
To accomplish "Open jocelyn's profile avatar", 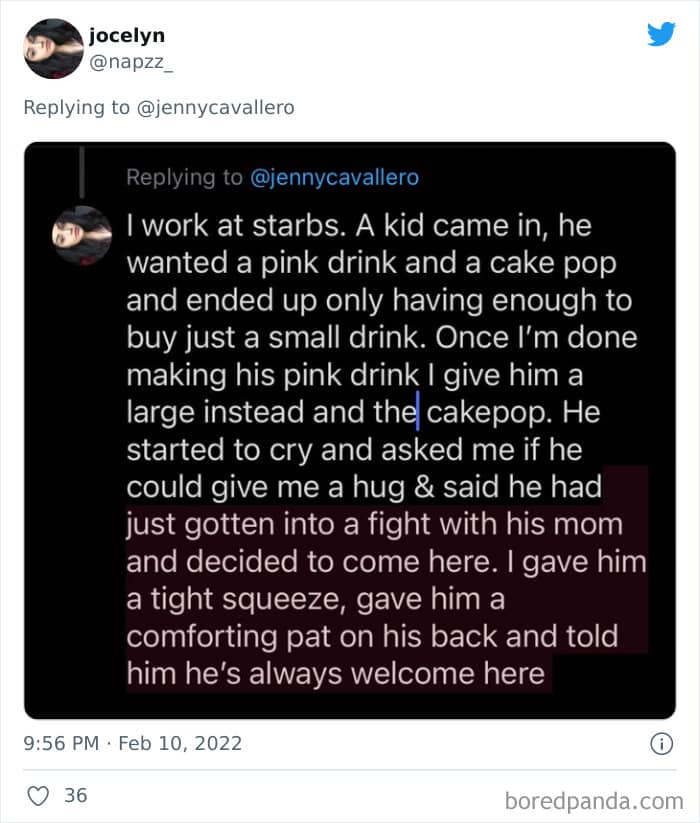I will [53, 48].
